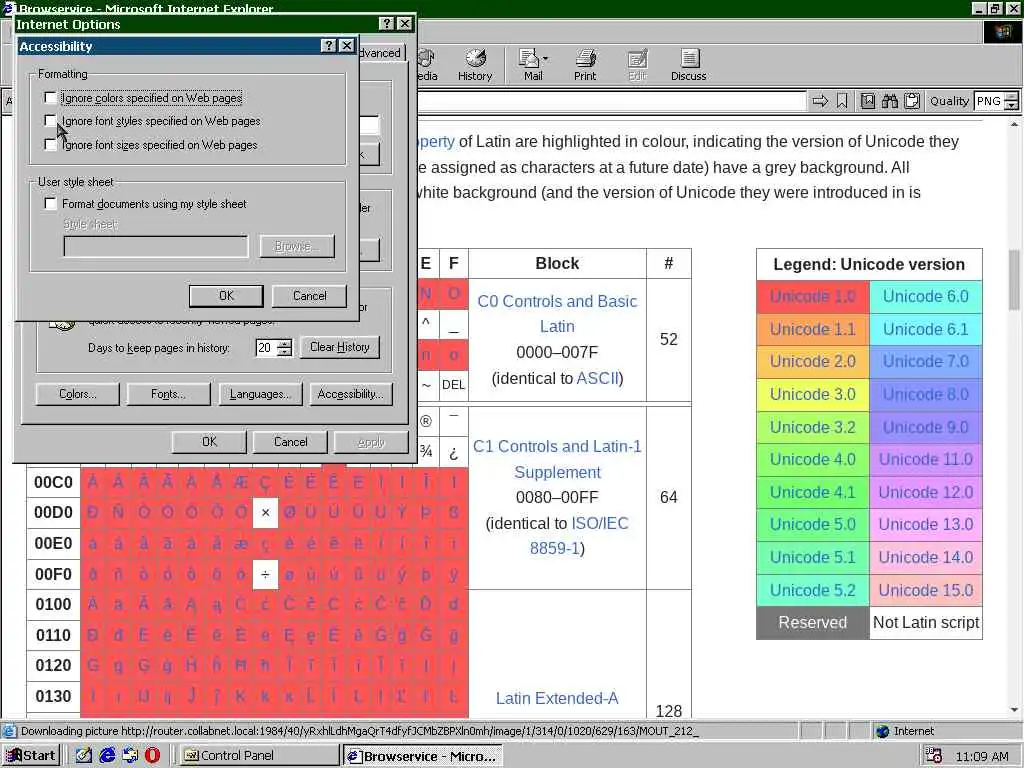Screen dimensions: 1024x768
Task: Open the Start menu
Action: (31, 755)
